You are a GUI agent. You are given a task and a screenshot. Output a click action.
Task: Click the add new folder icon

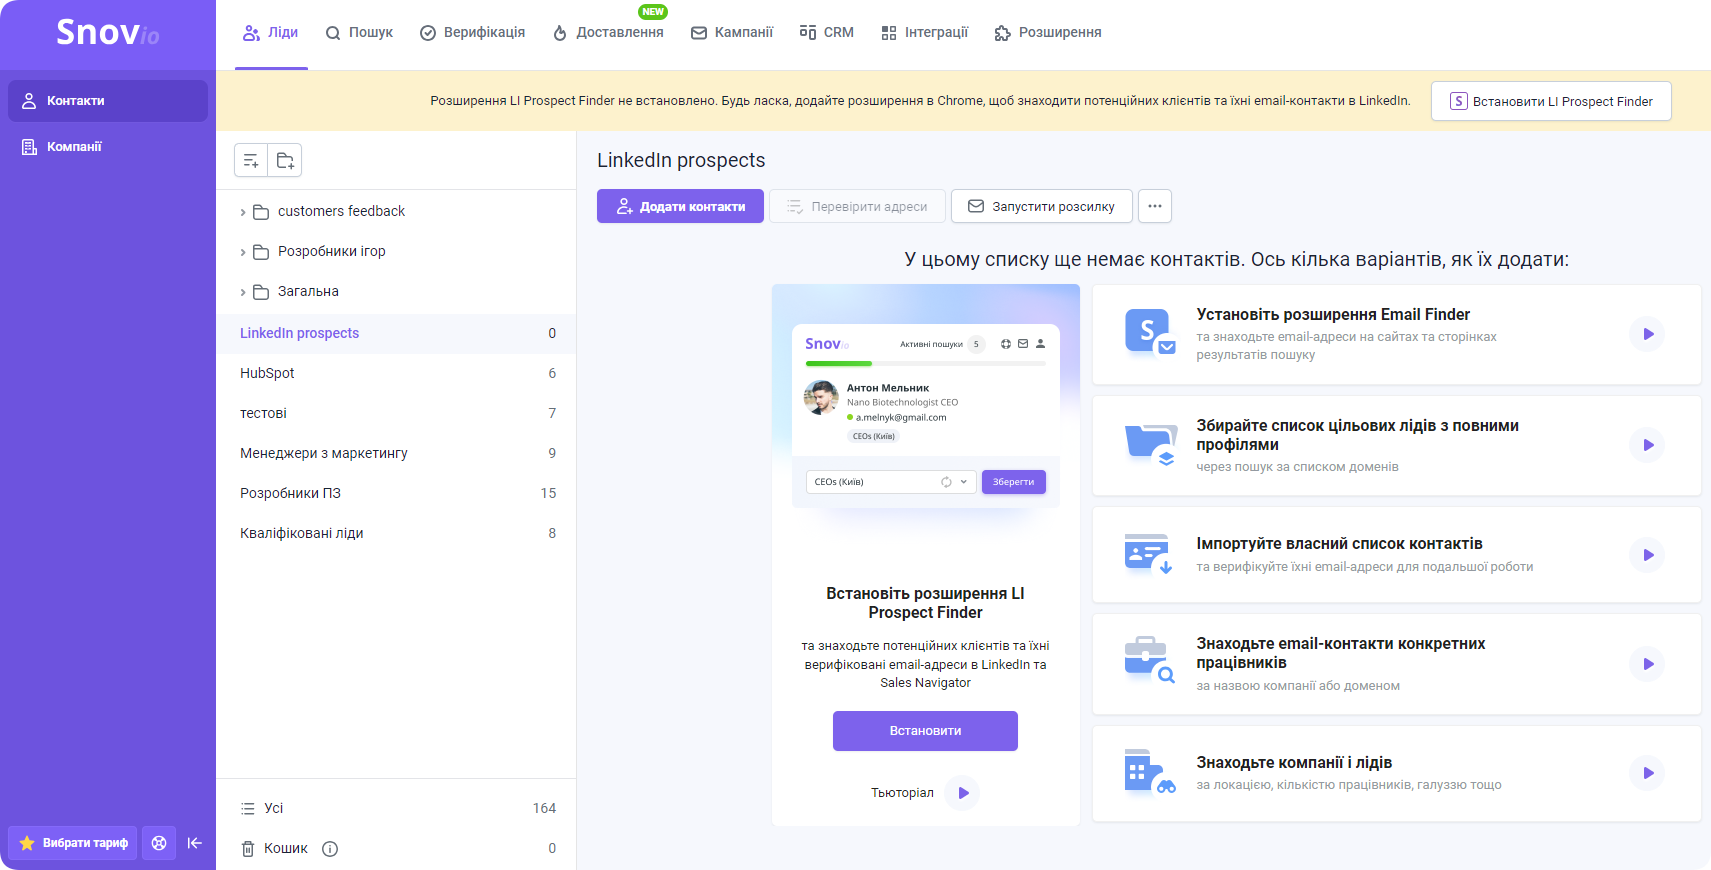click(285, 160)
